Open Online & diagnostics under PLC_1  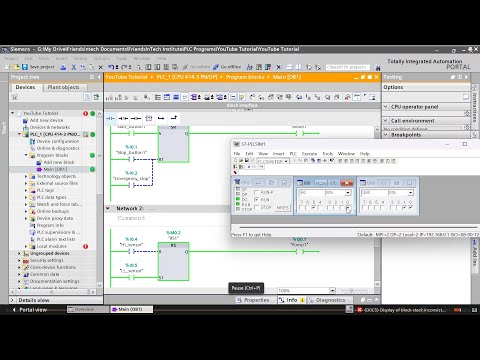[x=58, y=148]
